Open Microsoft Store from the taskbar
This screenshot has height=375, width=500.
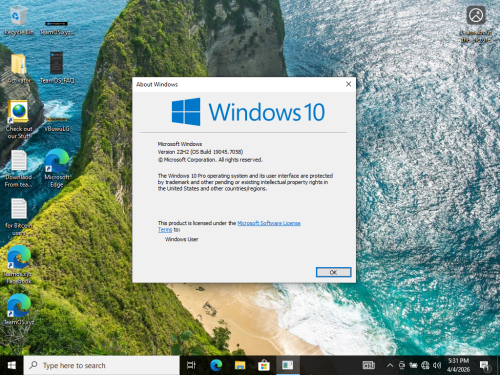[264, 365]
